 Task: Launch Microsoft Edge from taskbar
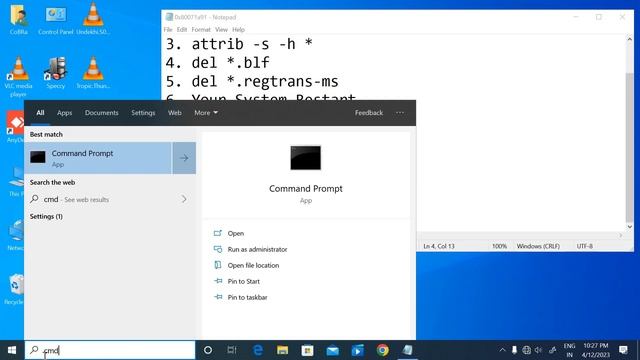[258, 350]
